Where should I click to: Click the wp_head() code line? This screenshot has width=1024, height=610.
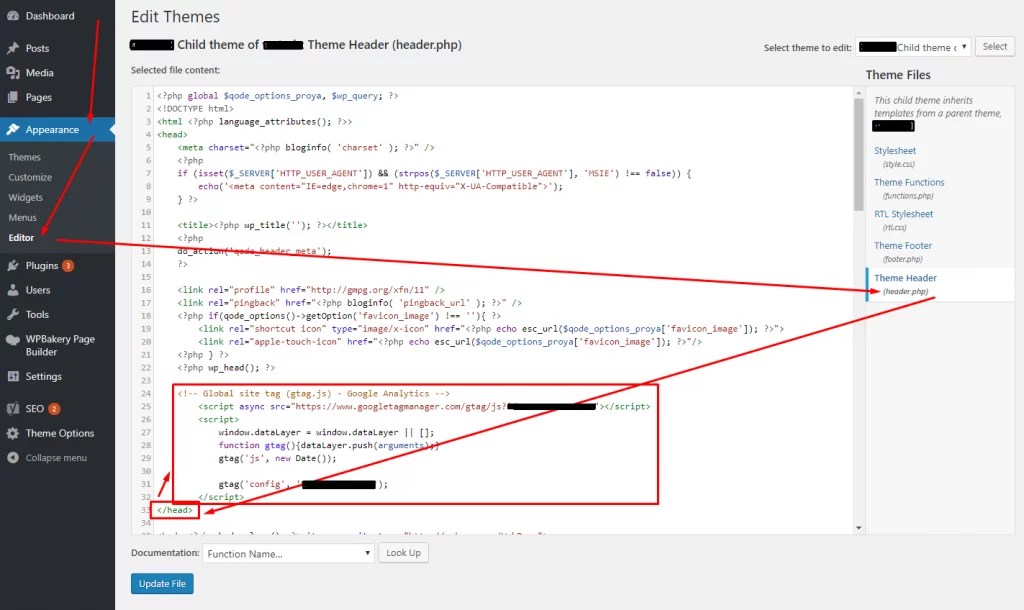[226, 368]
